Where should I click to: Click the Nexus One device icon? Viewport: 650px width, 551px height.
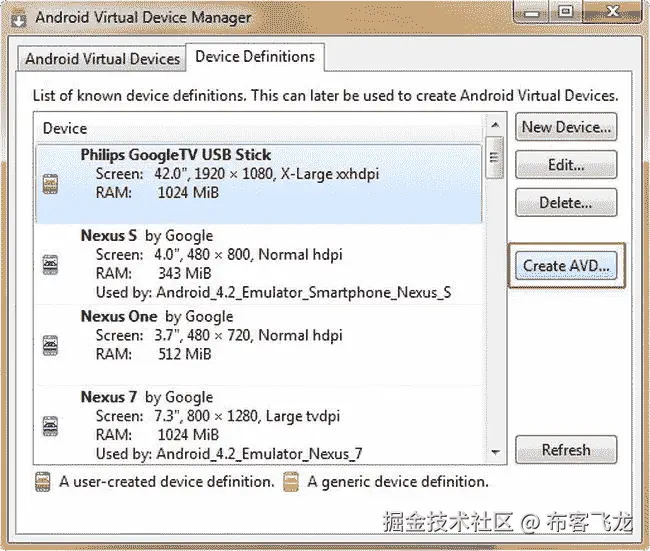[51, 345]
